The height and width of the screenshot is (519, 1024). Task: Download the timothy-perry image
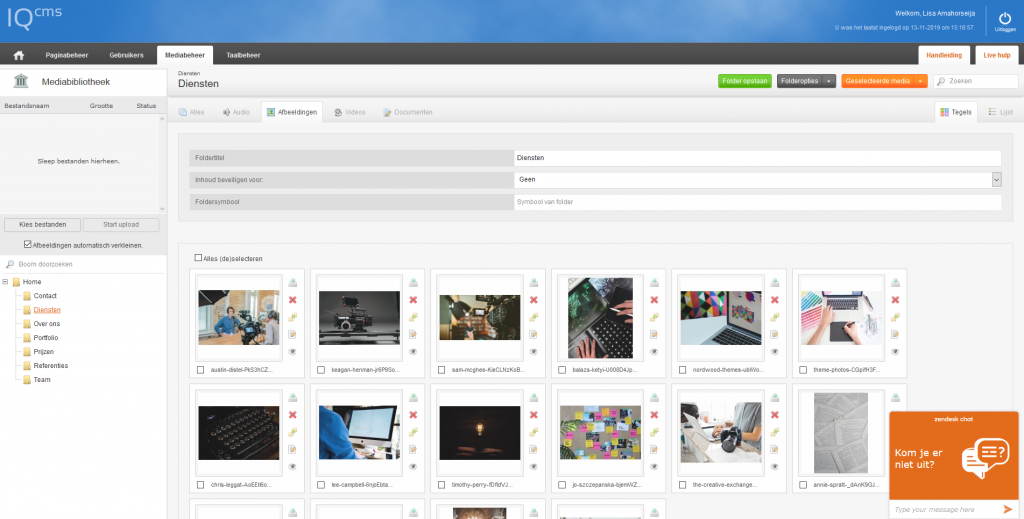tap(534, 398)
